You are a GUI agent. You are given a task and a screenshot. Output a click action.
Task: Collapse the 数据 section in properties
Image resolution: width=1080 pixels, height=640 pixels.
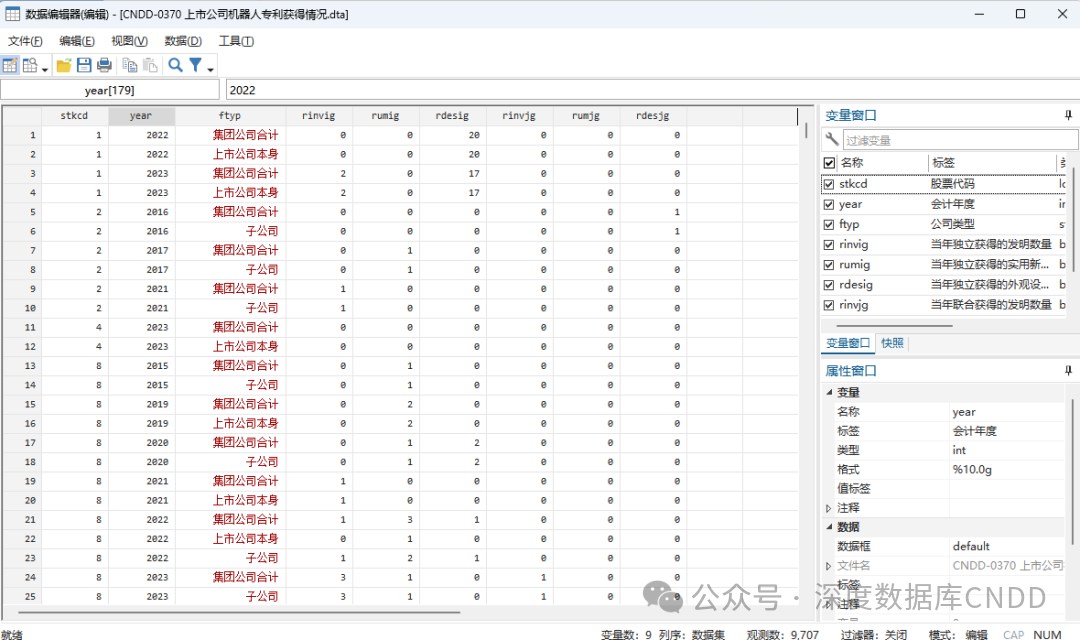click(829, 527)
